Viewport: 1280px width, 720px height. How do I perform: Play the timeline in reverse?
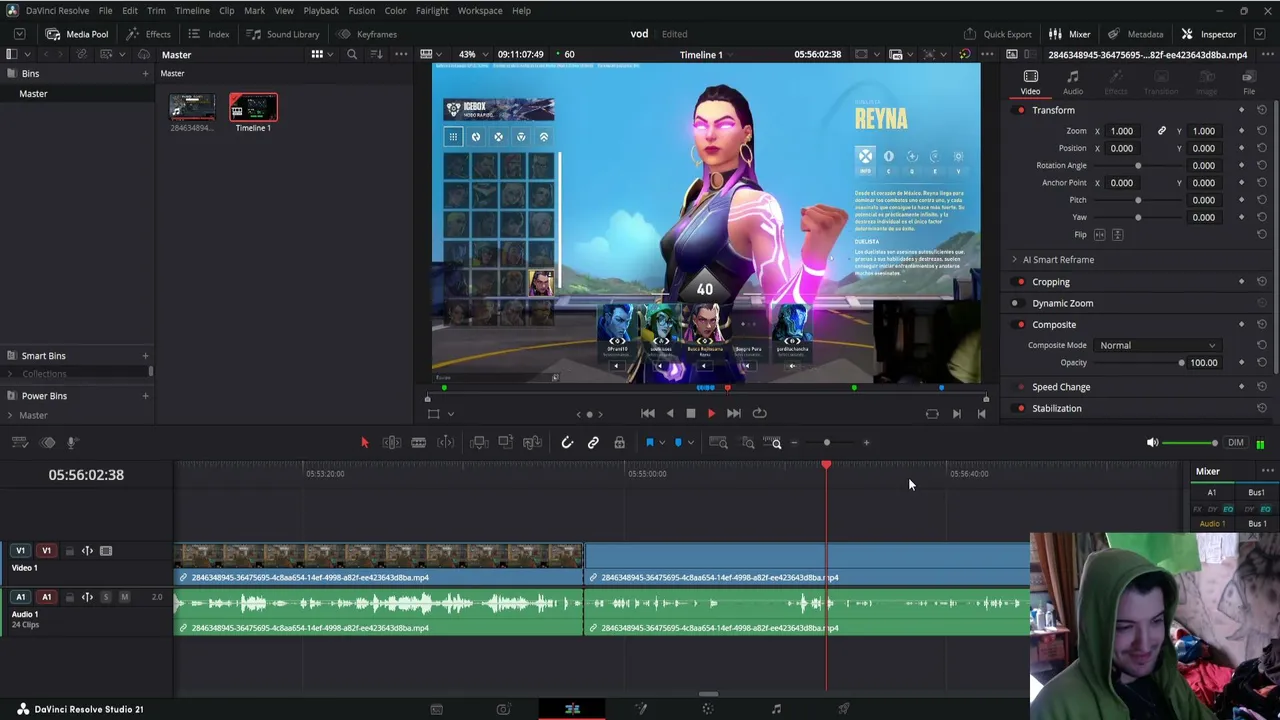point(669,413)
